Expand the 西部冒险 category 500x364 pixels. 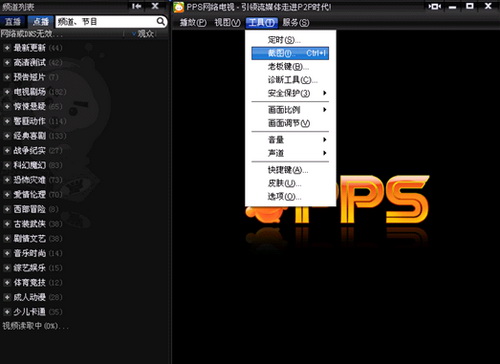click(x=6, y=209)
